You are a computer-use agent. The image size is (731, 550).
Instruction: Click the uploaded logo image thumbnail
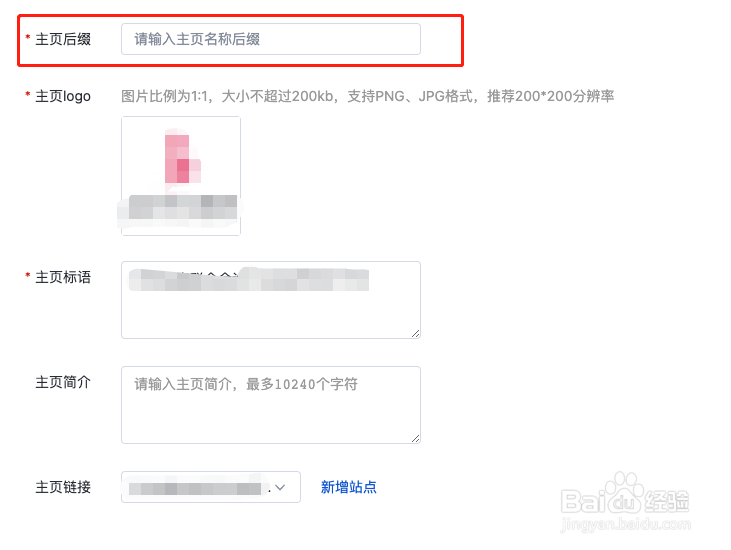coord(181,176)
